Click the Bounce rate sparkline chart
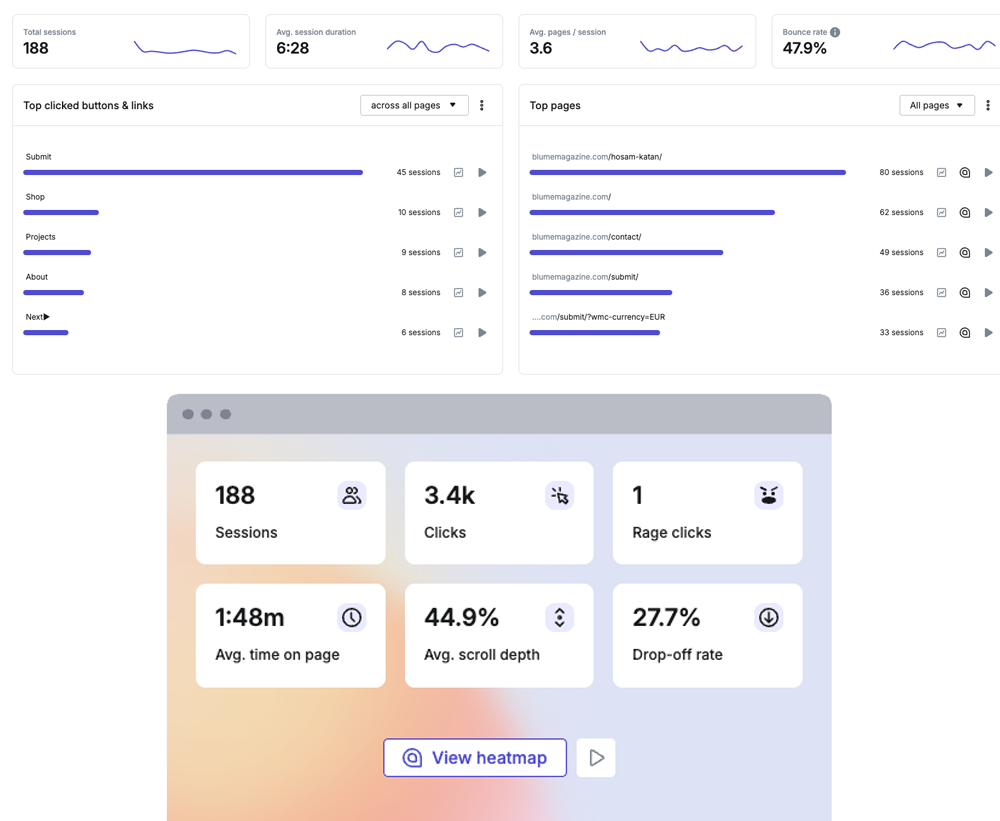 (x=944, y=45)
